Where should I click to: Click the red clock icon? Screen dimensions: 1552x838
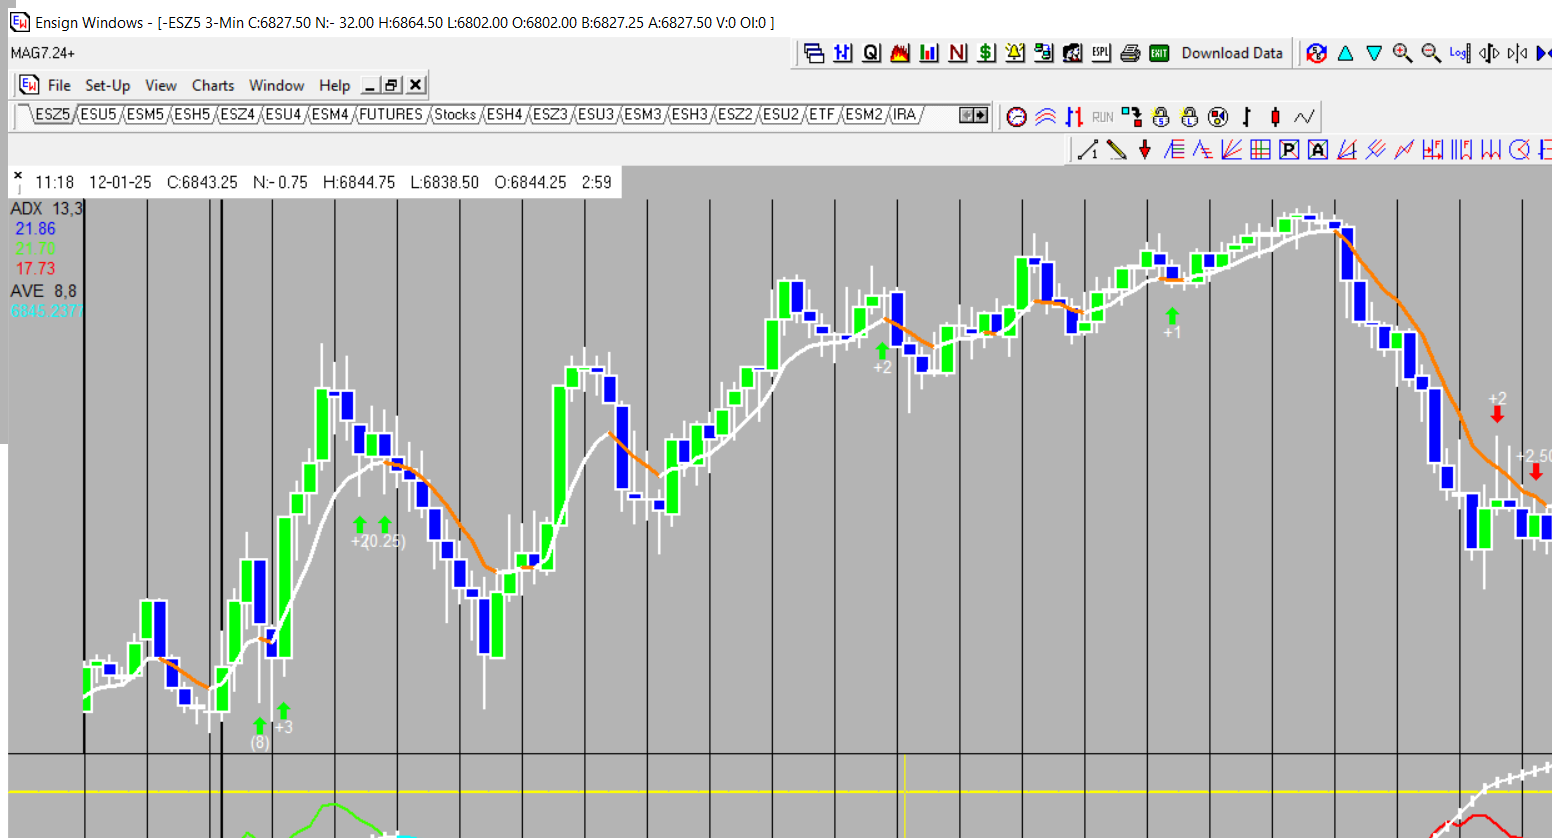[1016, 117]
